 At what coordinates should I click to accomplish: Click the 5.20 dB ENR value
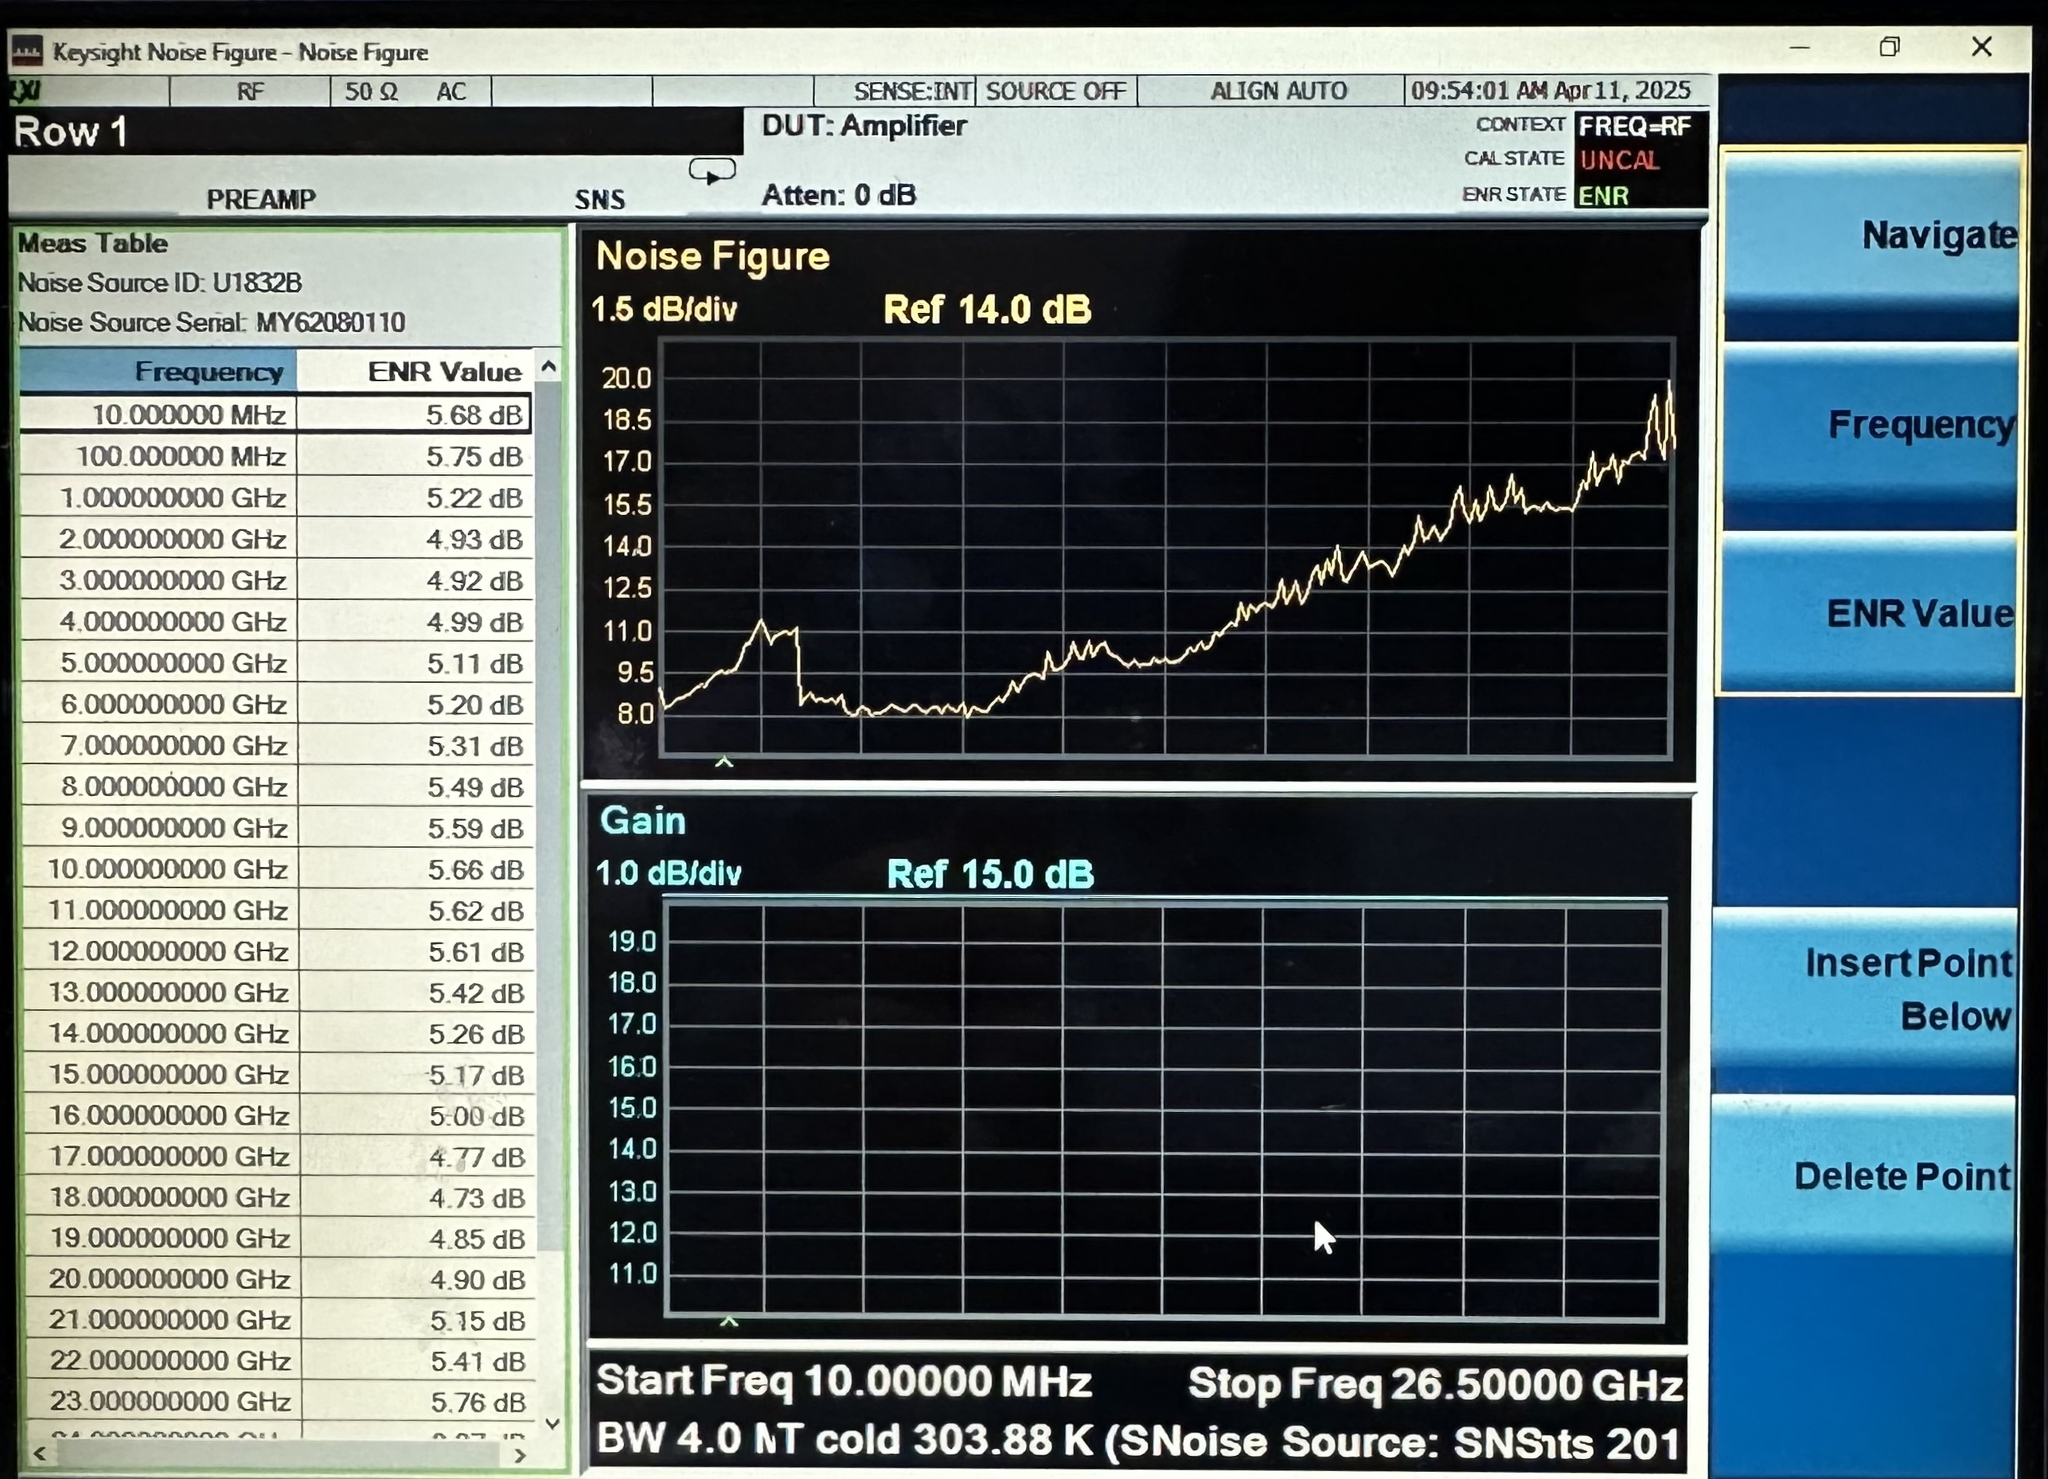475,705
